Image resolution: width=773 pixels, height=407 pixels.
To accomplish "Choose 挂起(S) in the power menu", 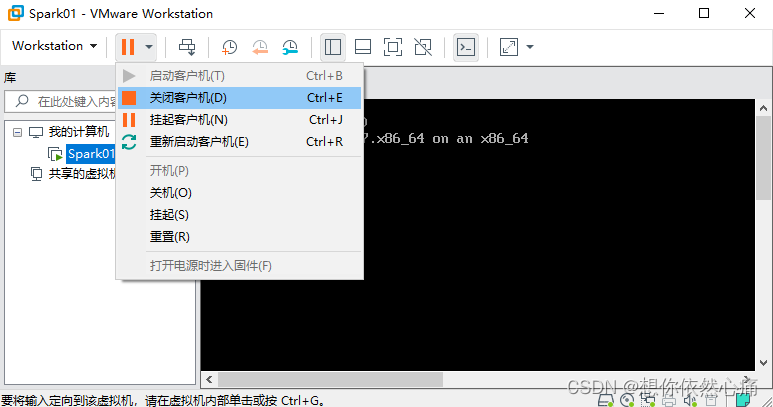I will coord(240,215).
